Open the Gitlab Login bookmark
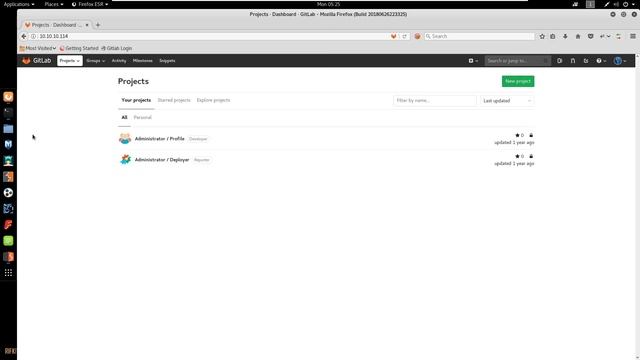Image resolution: width=640 pixels, height=360 pixels. (116, 48)
